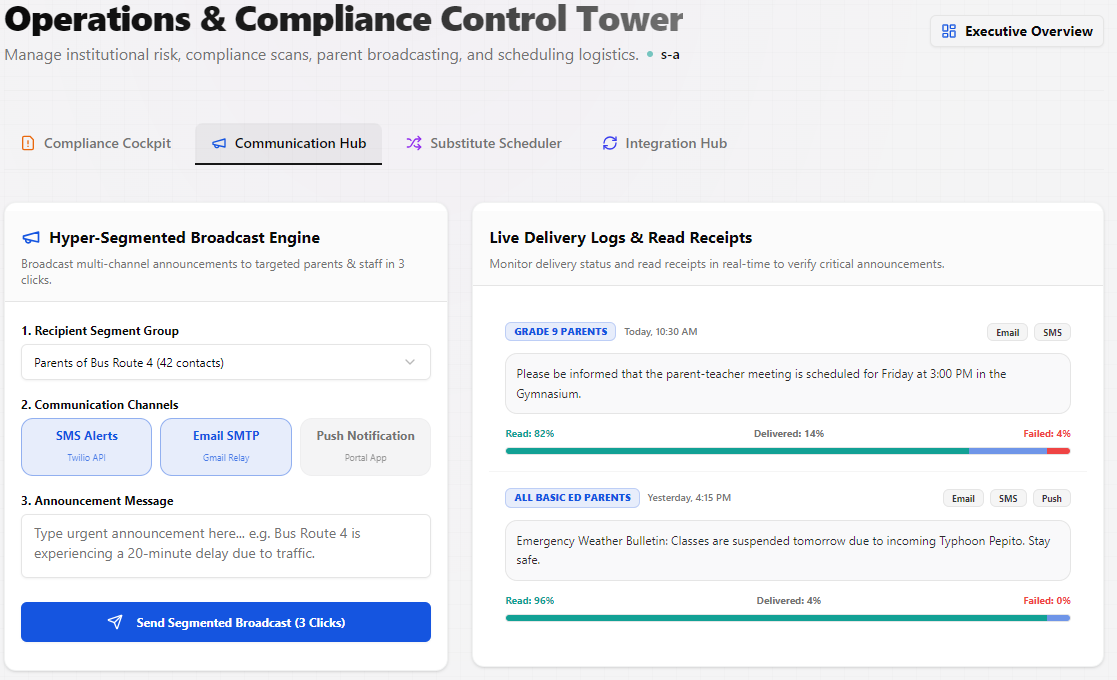Click the All Basic Ed Parents progress bar
The image size is (1117, 680).
pyautogui.click(x=788, y=618)
